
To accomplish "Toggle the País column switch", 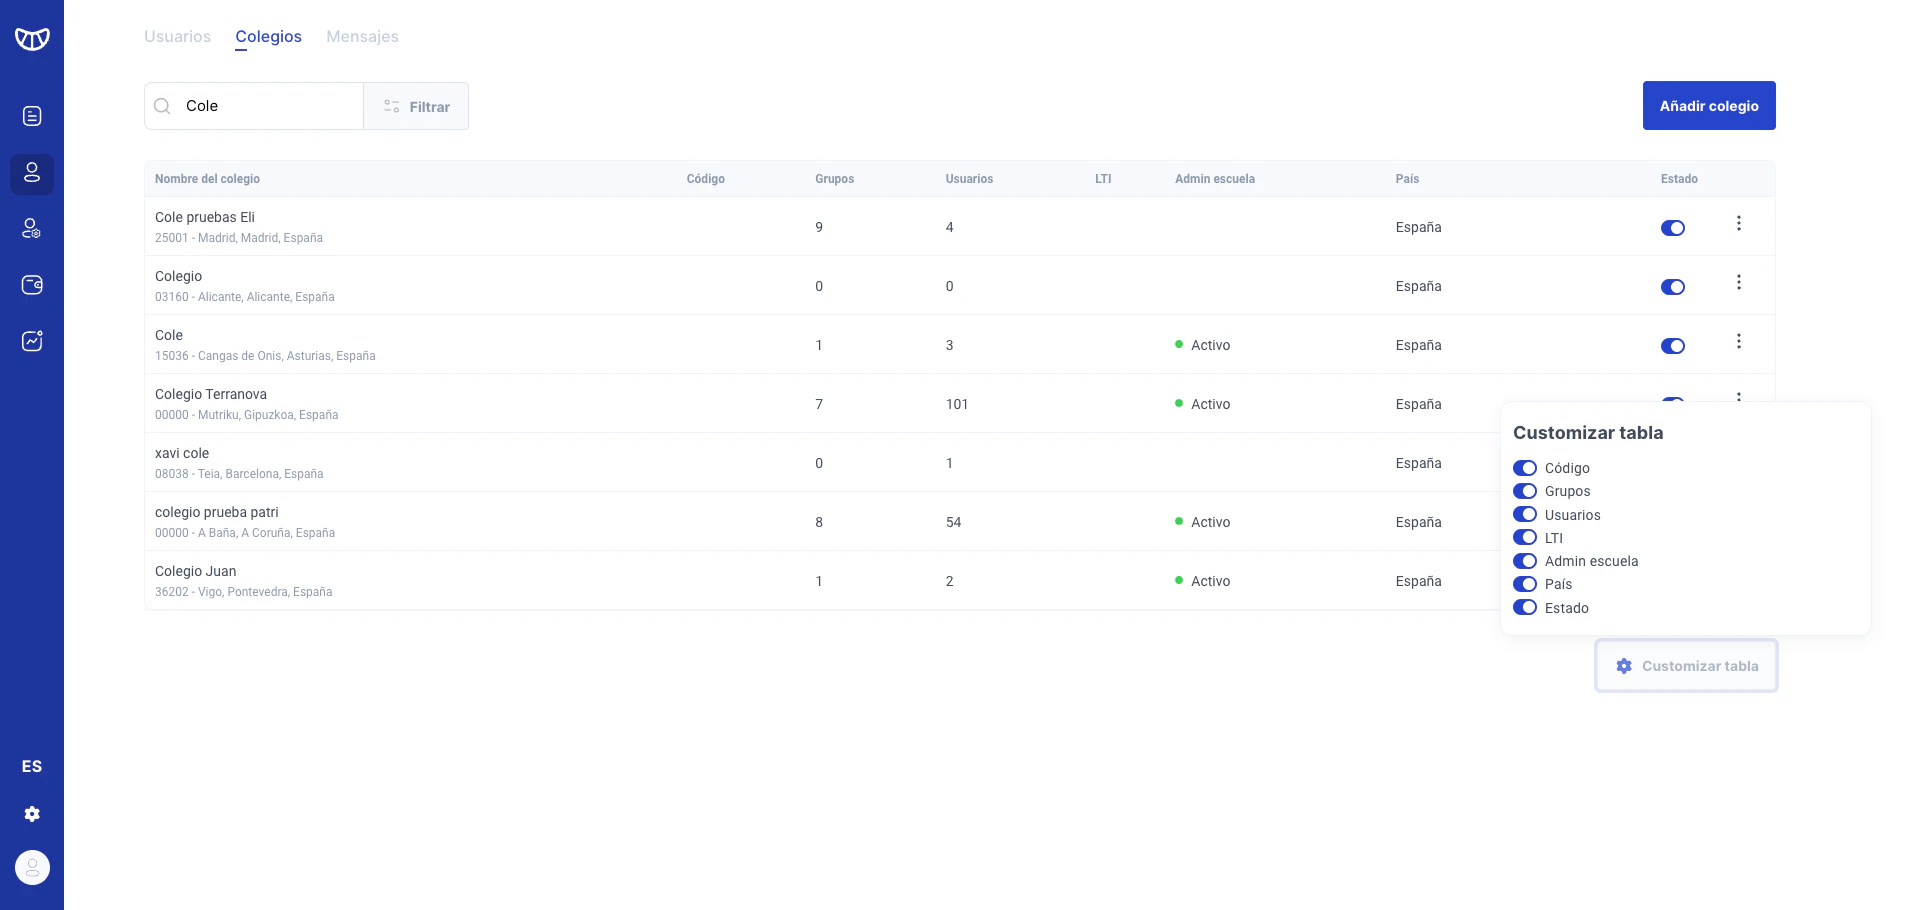I will 1525,584.
